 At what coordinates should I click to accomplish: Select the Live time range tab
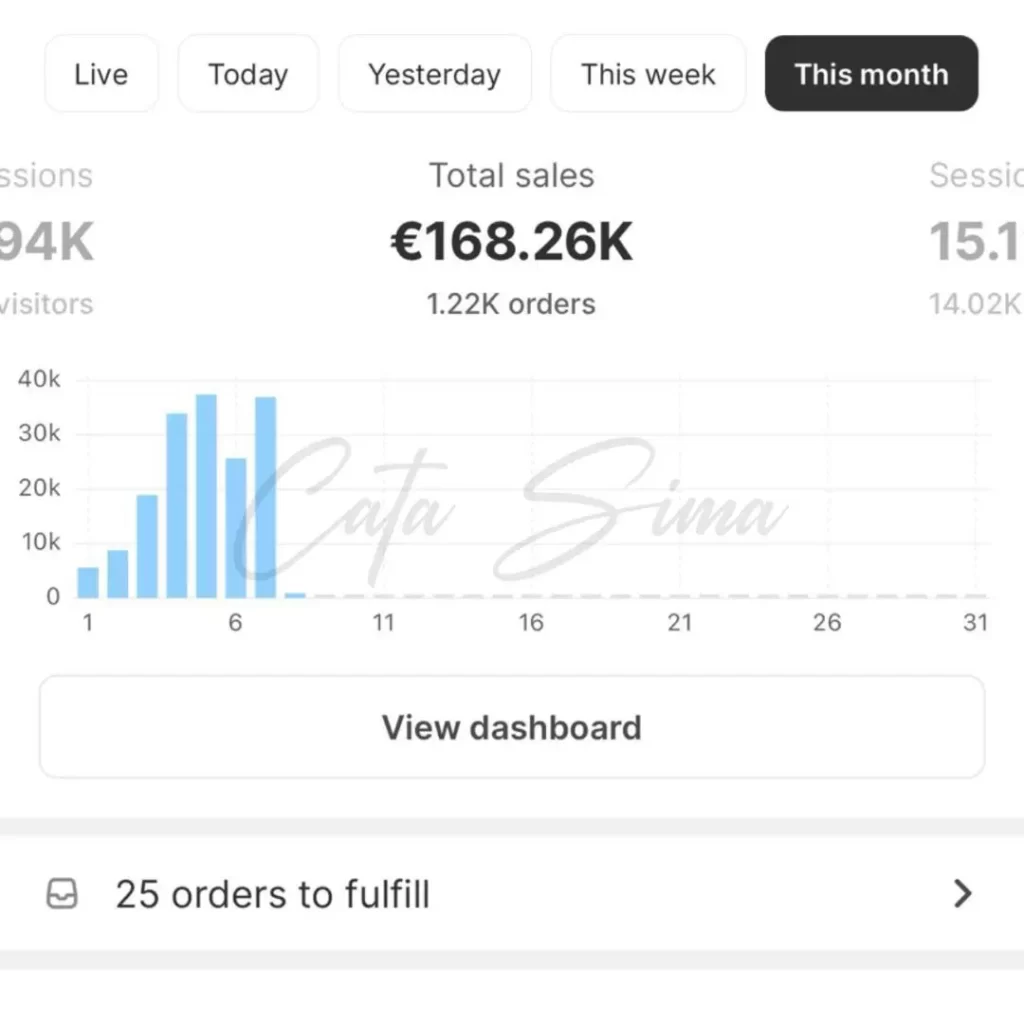[x=101, y=74]
